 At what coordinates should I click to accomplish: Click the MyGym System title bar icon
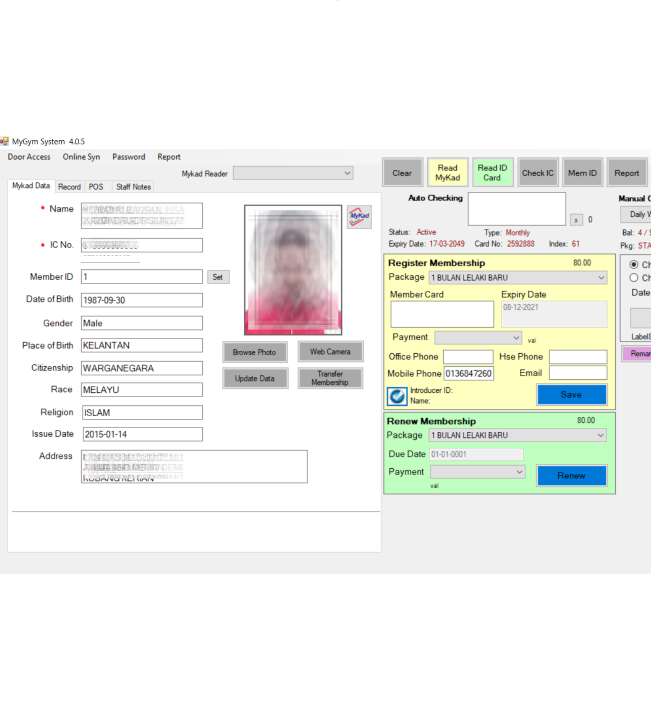tap(4, 142)
